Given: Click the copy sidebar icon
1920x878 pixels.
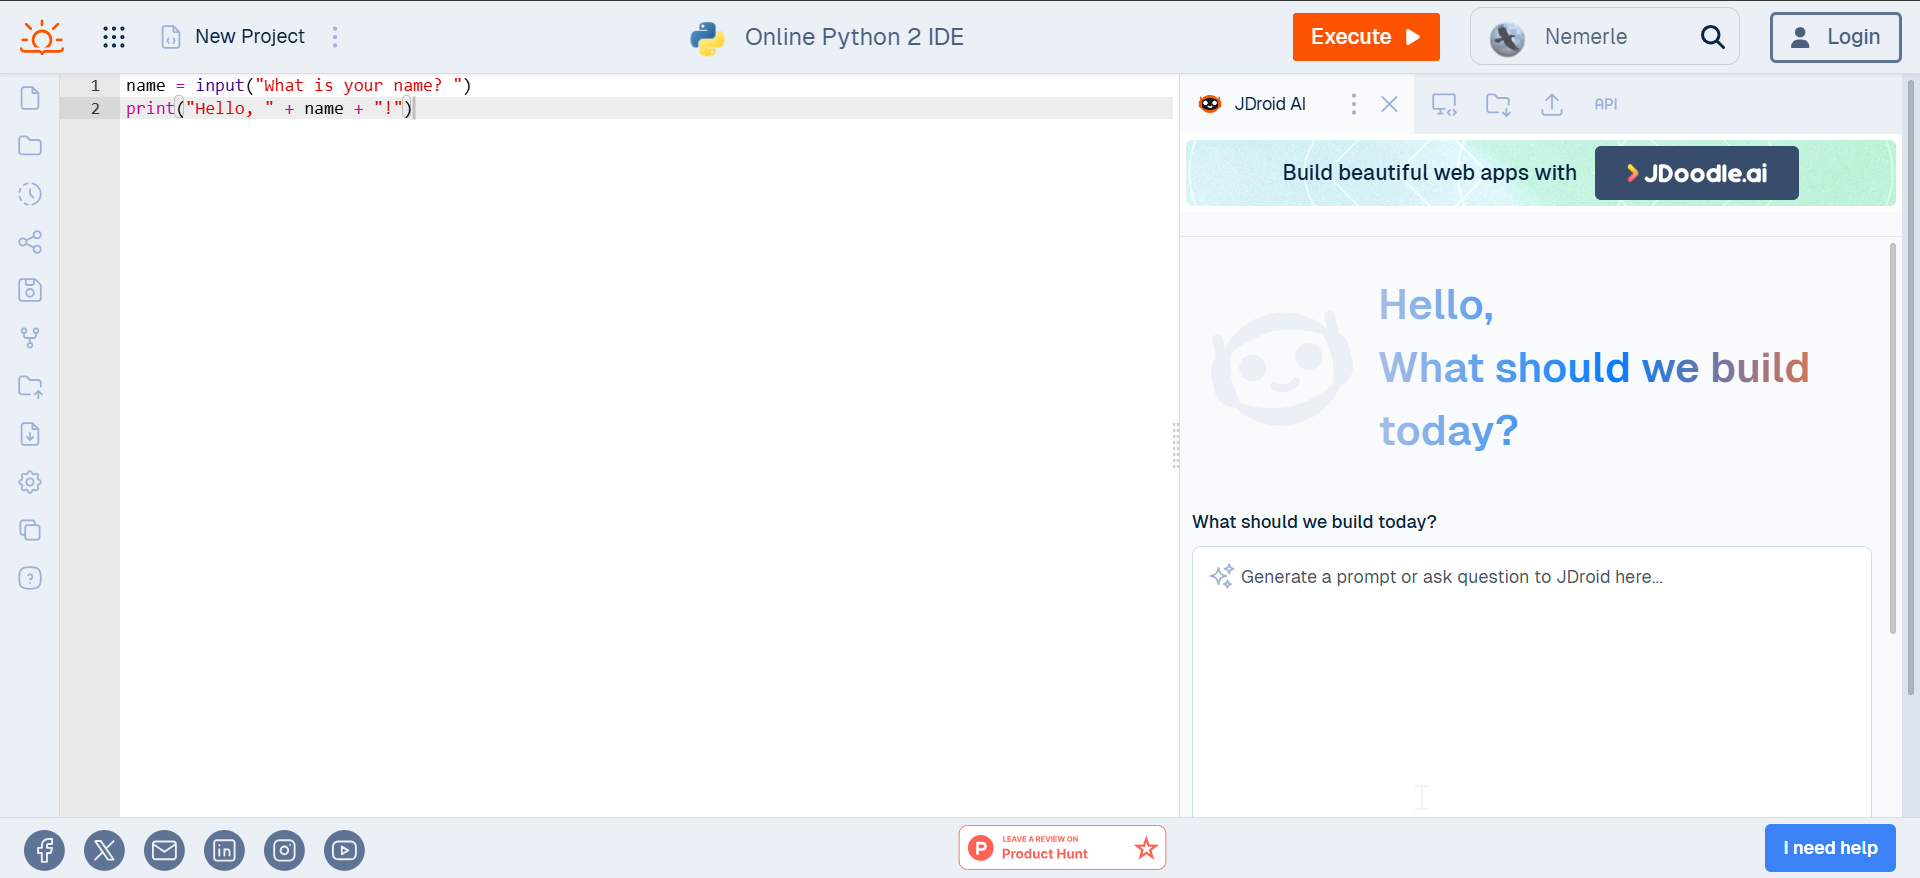Looking at the screenshot, I should (30, 530).
